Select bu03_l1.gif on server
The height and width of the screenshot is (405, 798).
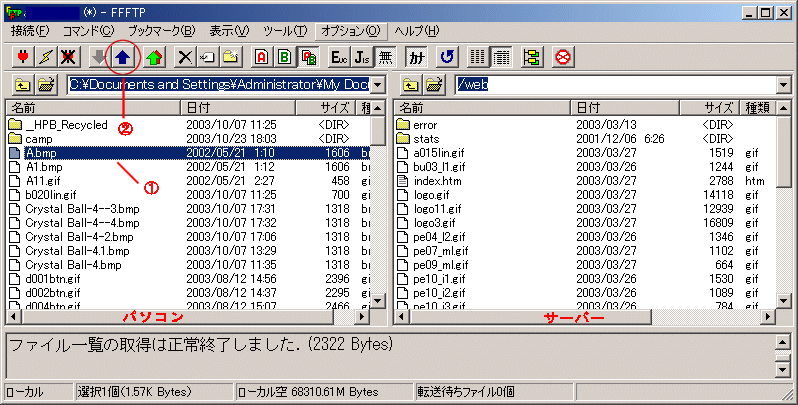(x=439, y=167)
